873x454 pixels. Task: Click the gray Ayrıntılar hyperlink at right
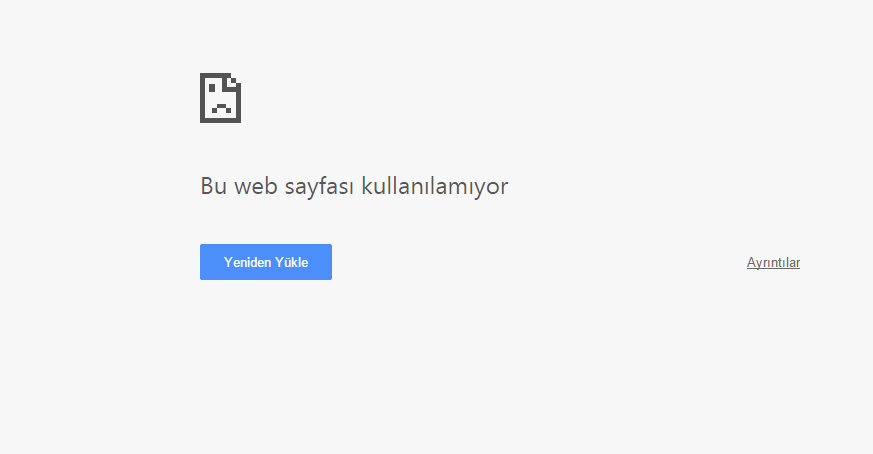pyautogui.click(x=773, y=262)
